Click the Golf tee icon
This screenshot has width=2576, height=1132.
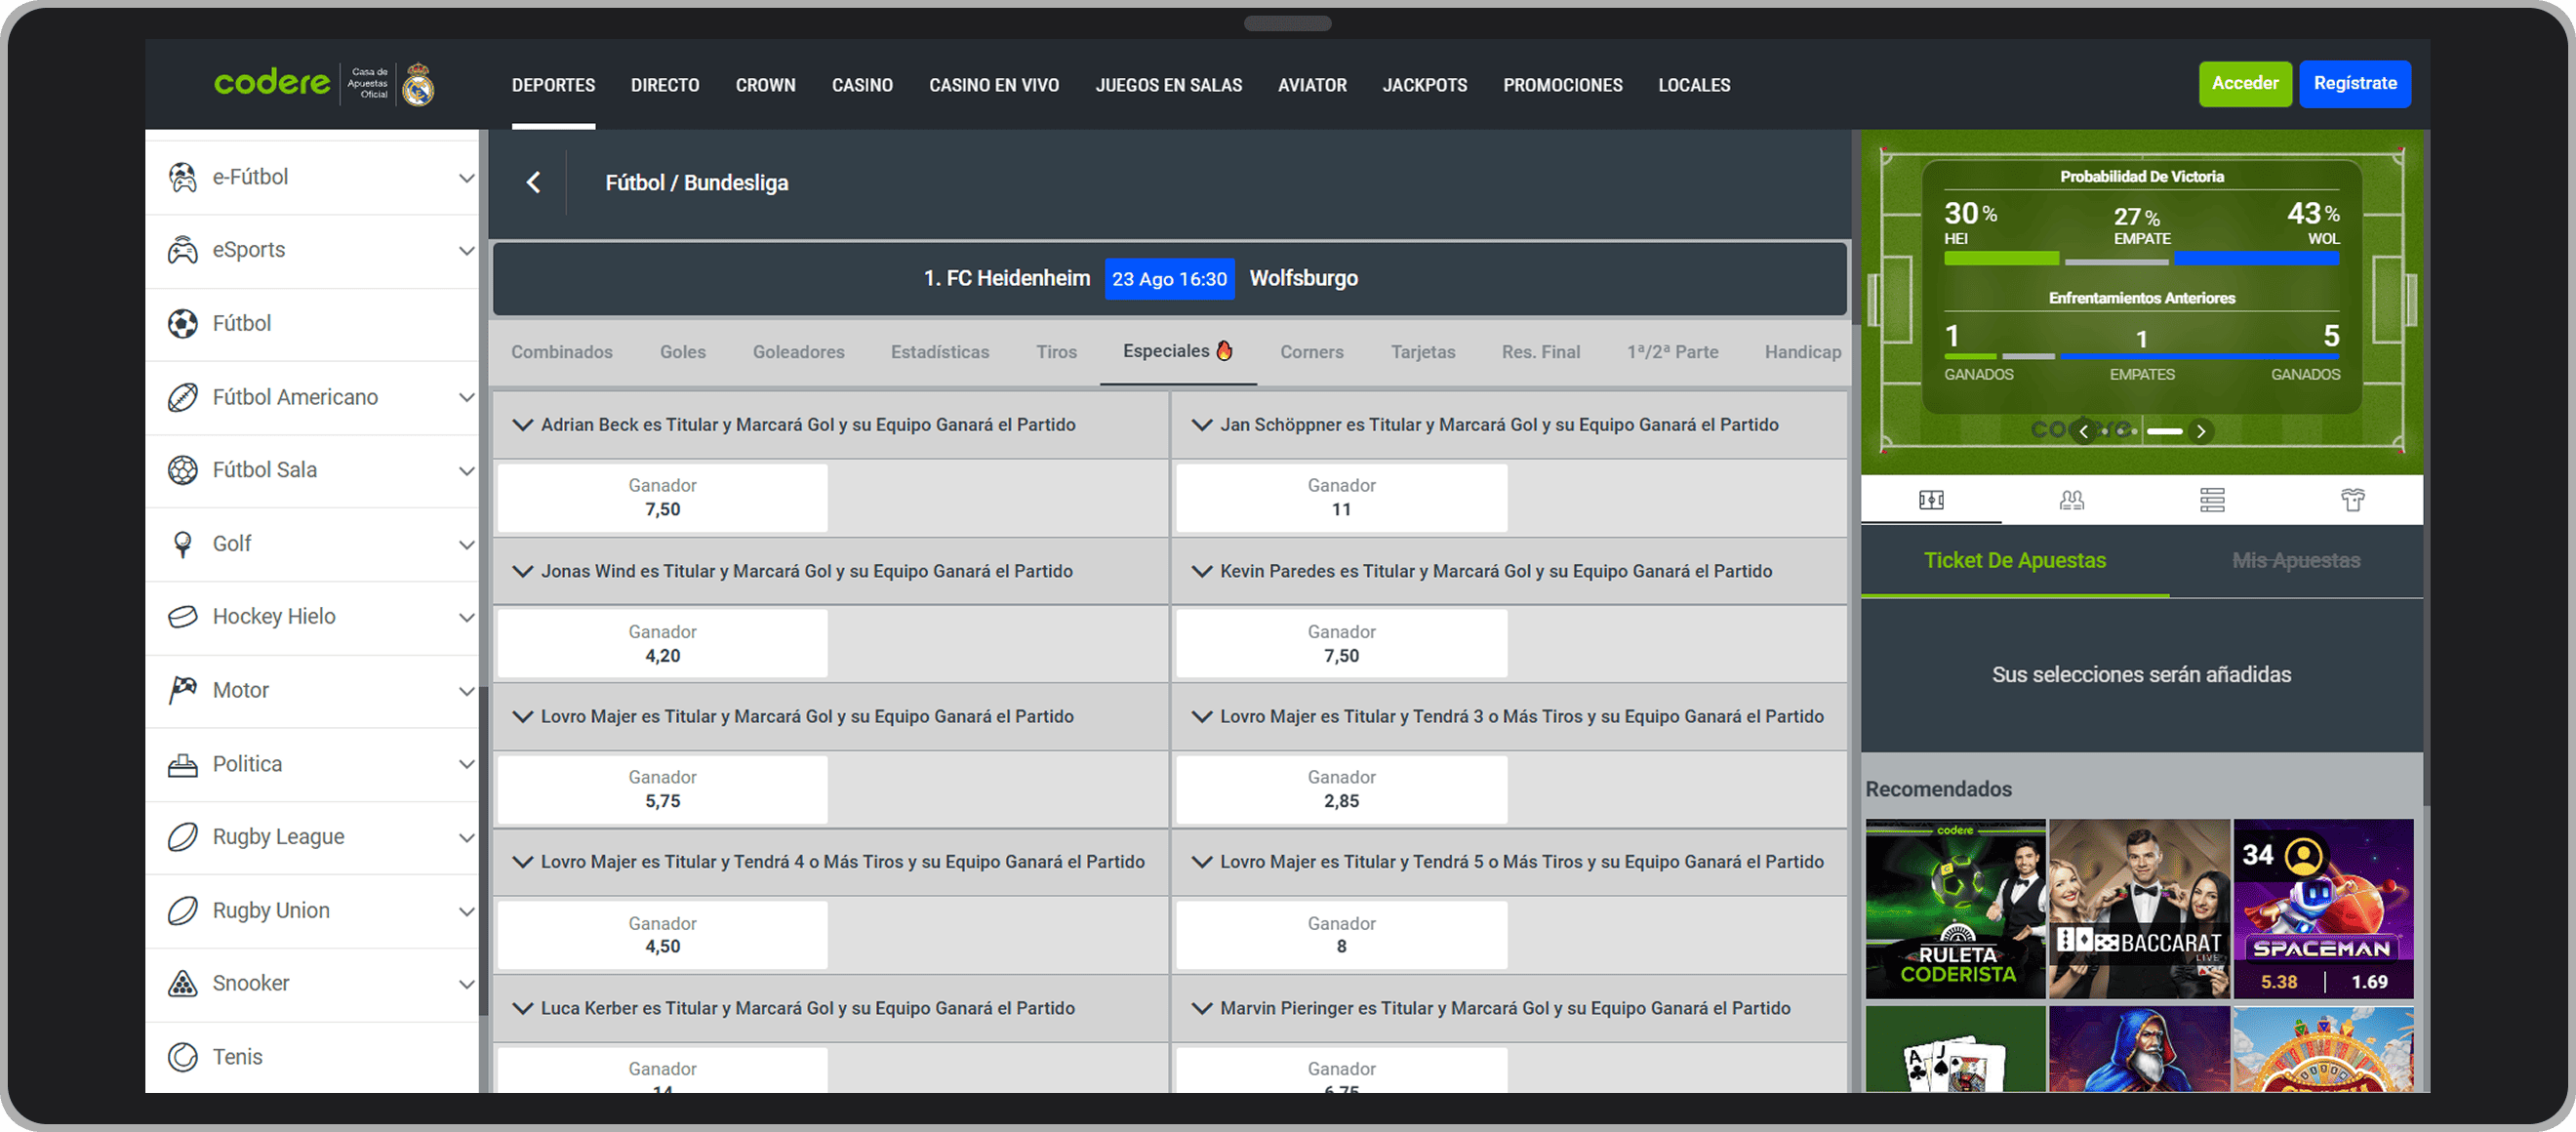point(182,544)
